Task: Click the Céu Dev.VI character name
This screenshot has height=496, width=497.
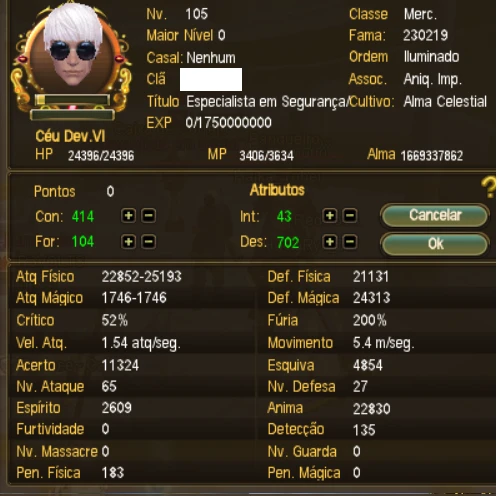Action: [70, 136]
